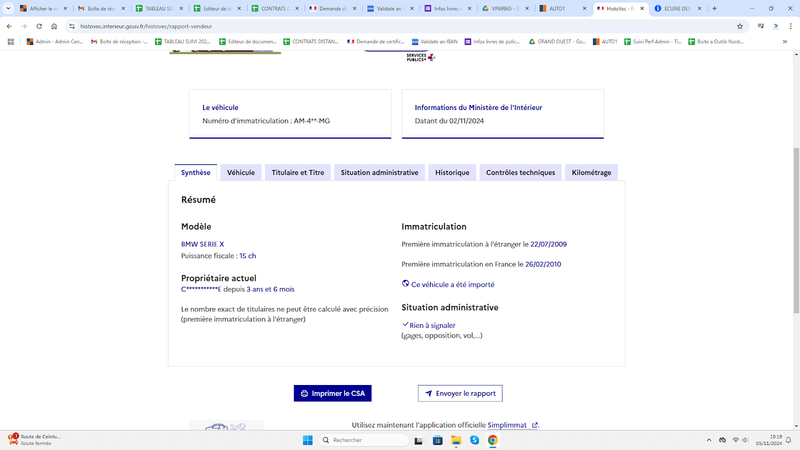Open the tab search dropdown arrow

point(8,8)
